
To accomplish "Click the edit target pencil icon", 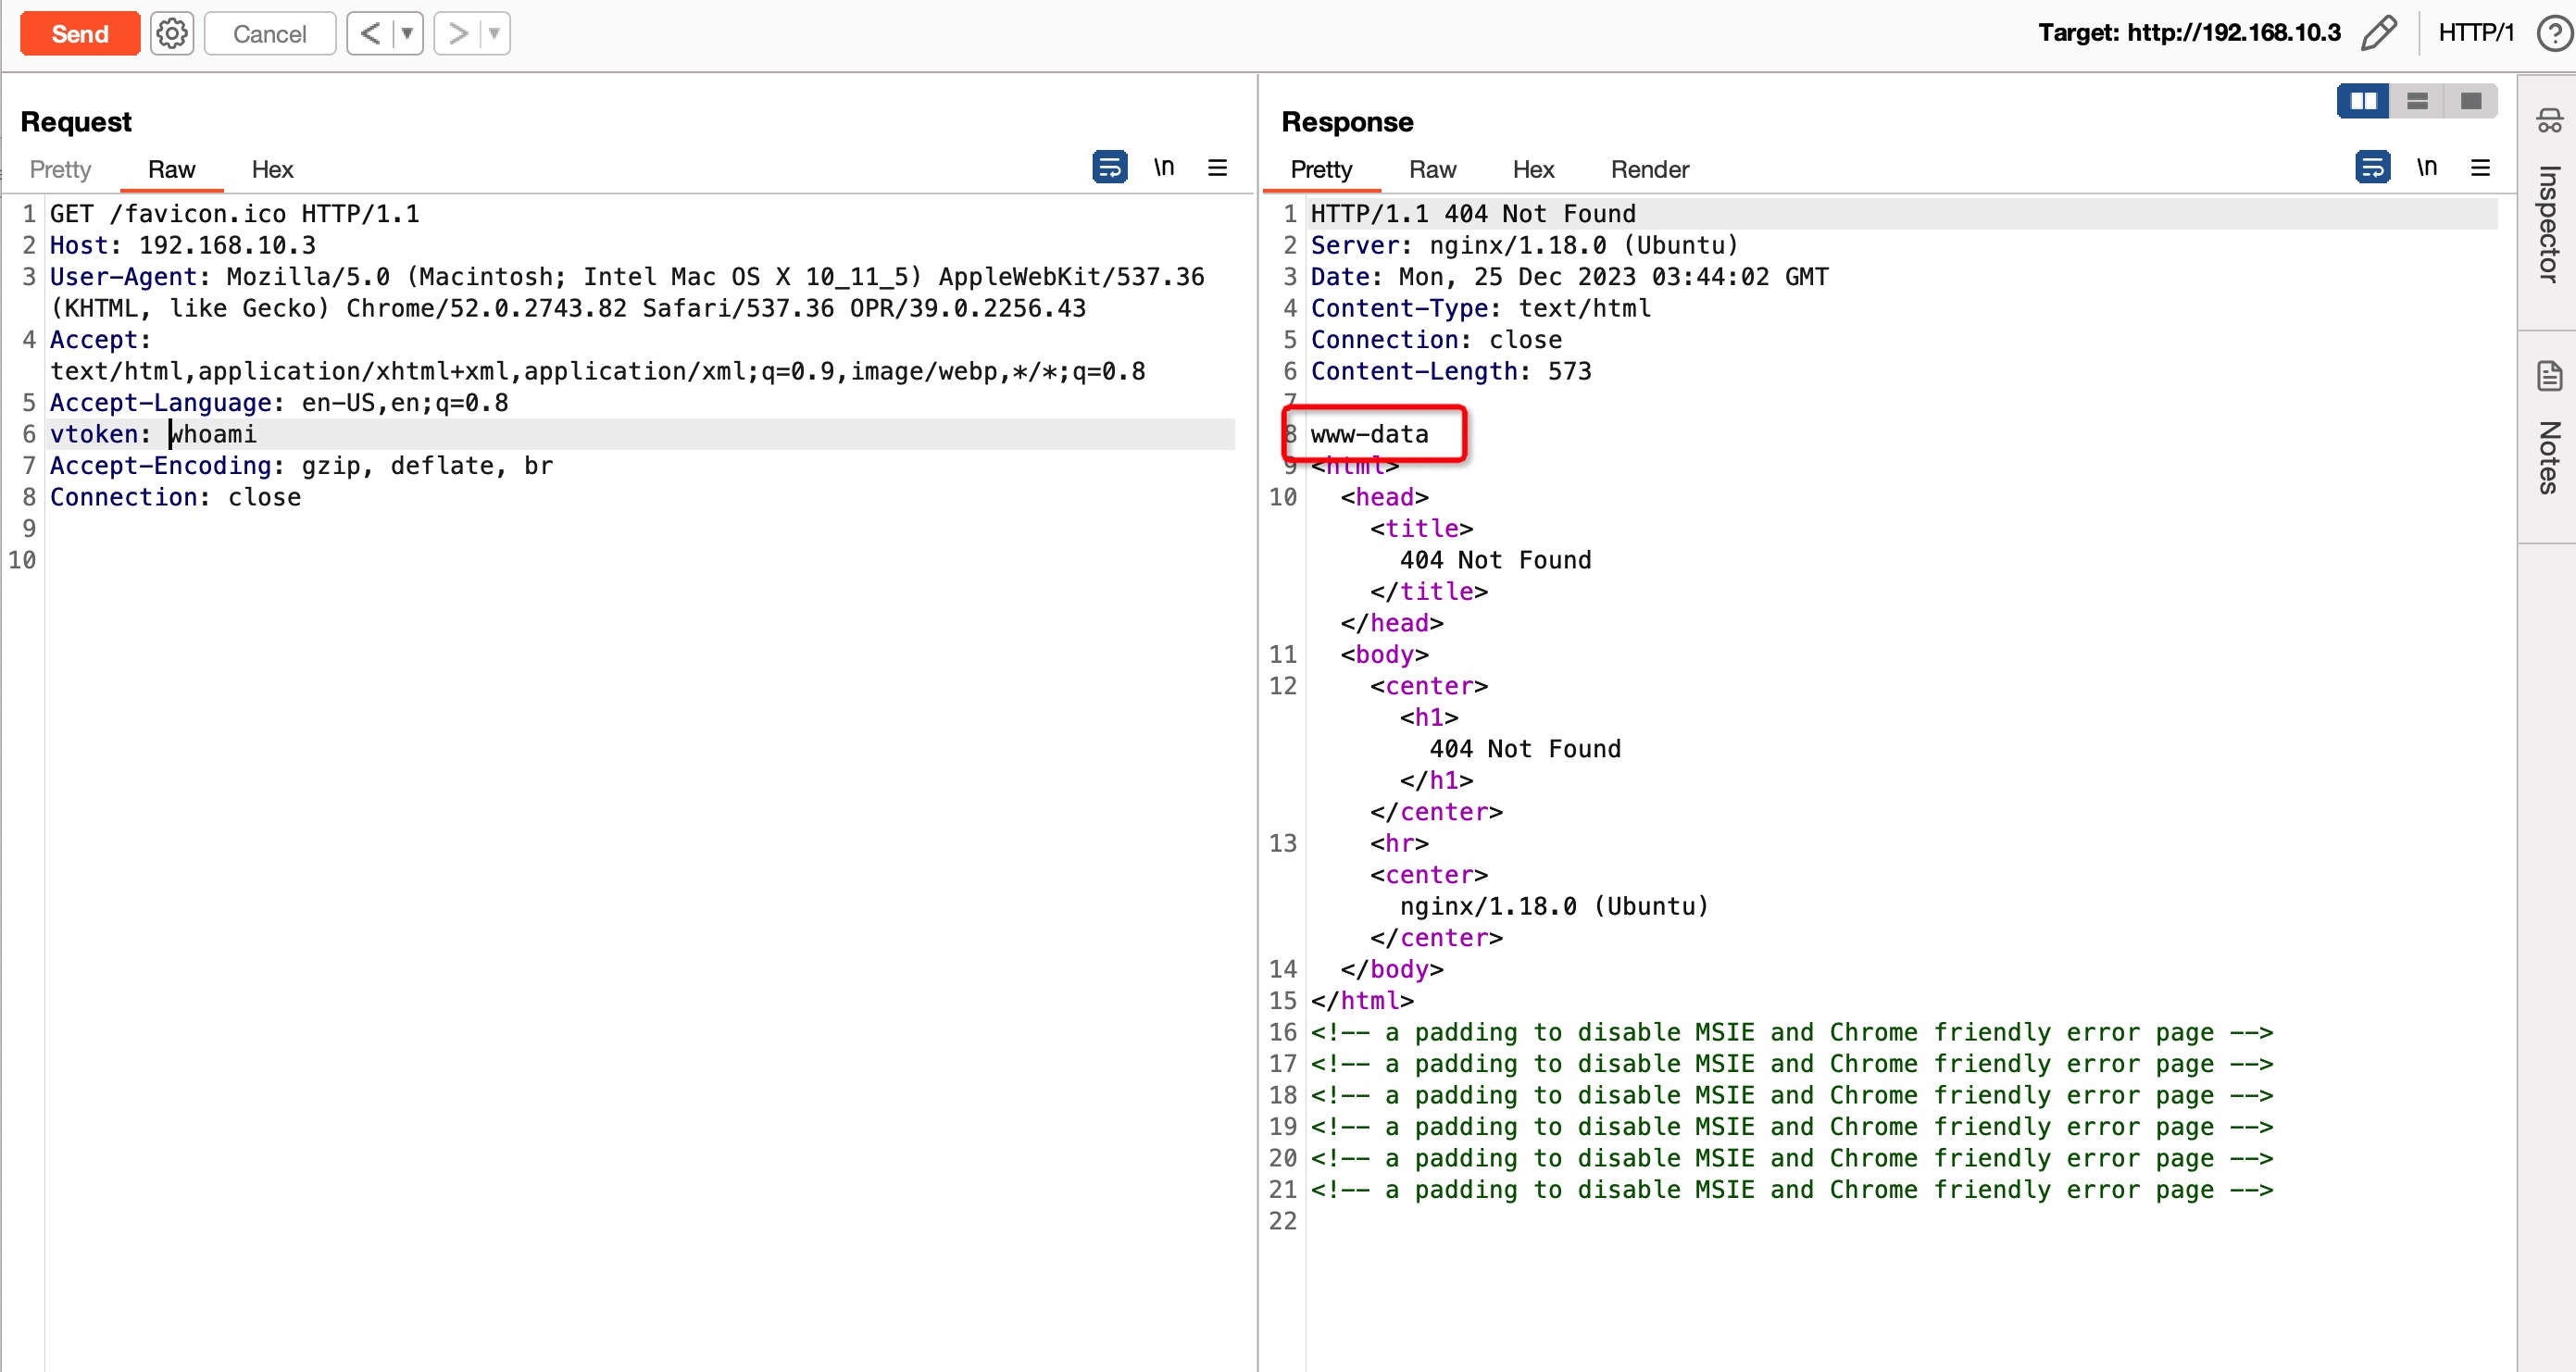I will (x=2378, y=33).
